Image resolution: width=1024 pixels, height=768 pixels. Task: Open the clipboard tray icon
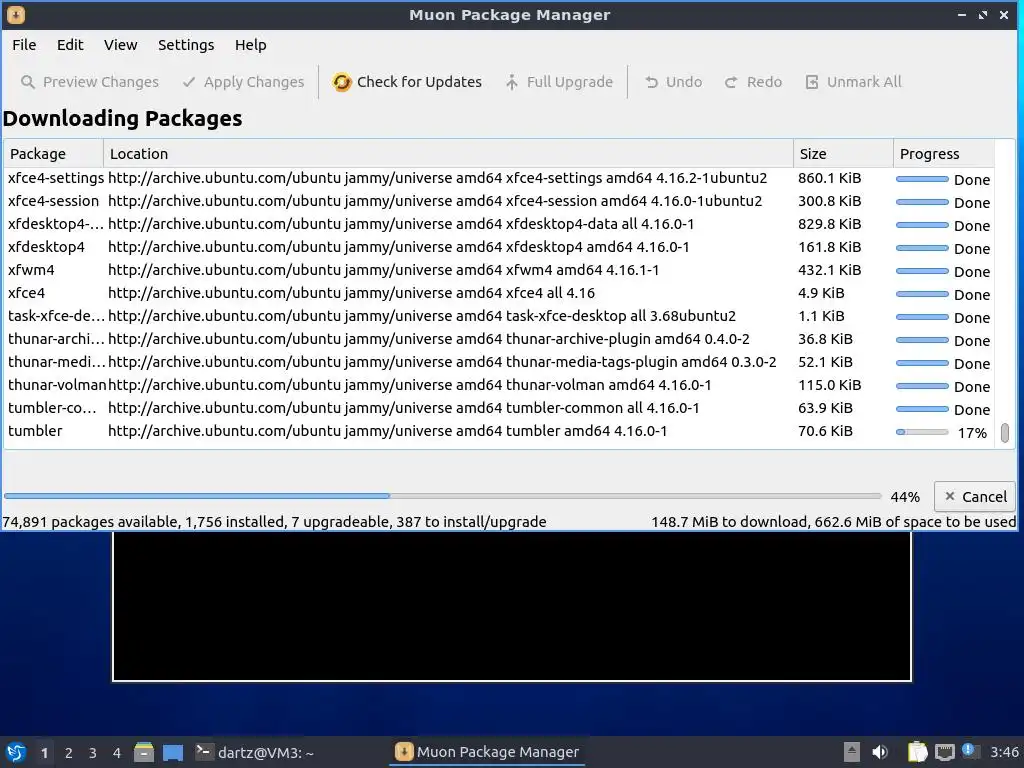918,752
